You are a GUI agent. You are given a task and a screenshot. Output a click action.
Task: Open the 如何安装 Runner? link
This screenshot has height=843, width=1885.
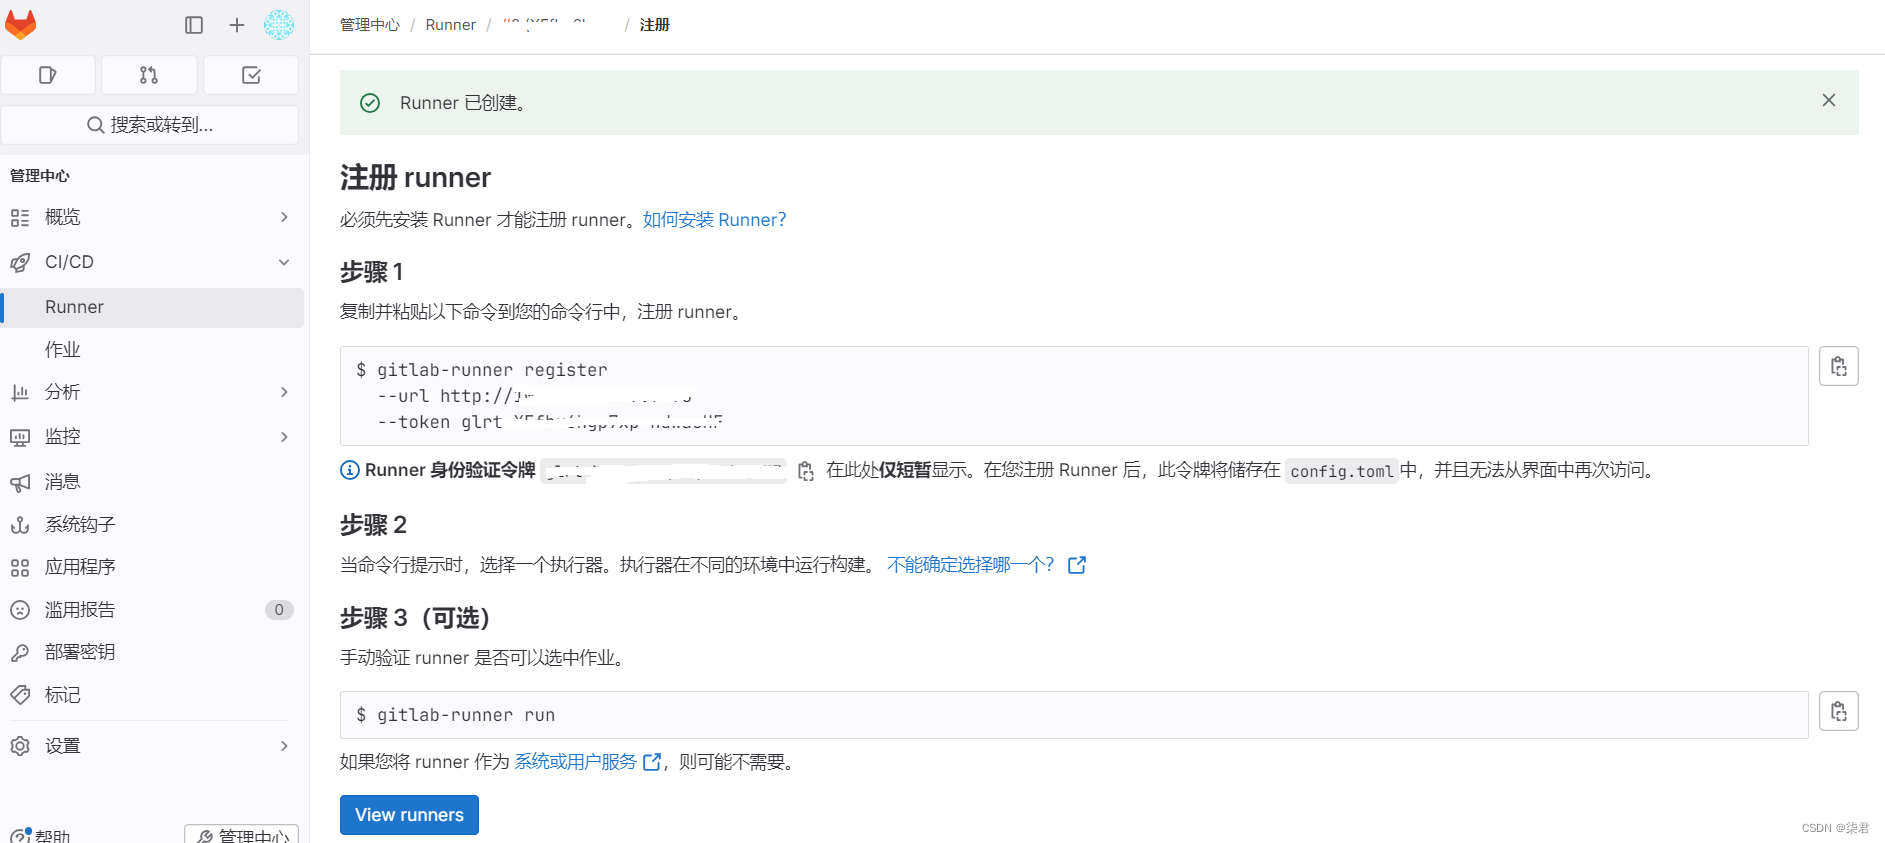coord(714,220)
